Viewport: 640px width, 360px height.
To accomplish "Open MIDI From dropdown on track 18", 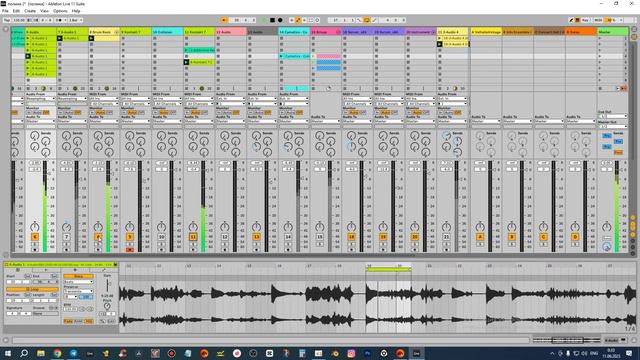I will [x=357, y=99].
